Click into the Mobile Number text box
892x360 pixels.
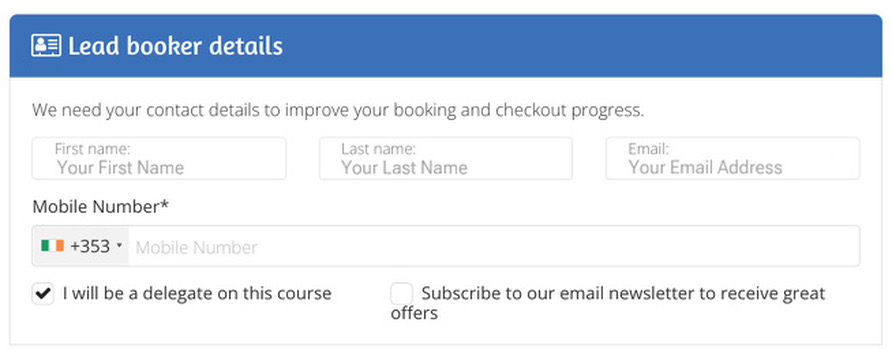[x=494, y=246]
